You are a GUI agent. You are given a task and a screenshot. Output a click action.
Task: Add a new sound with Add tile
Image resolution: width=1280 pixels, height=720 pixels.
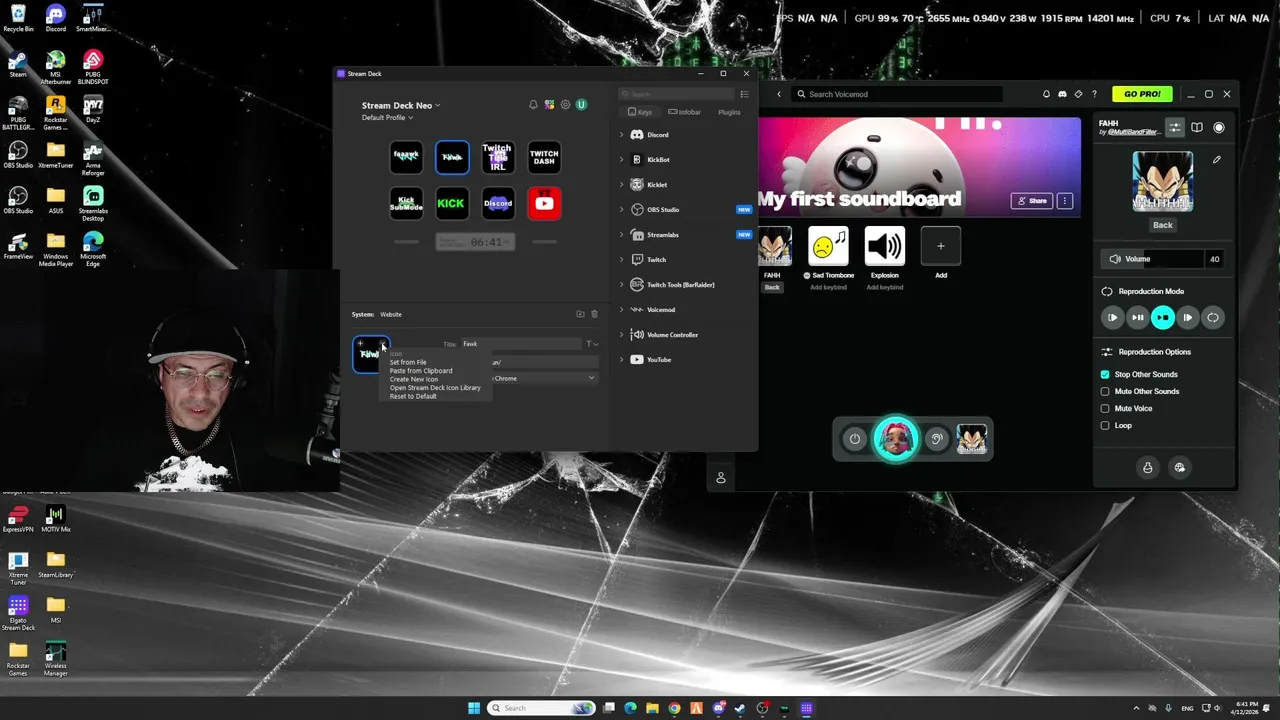pos(940,246)
